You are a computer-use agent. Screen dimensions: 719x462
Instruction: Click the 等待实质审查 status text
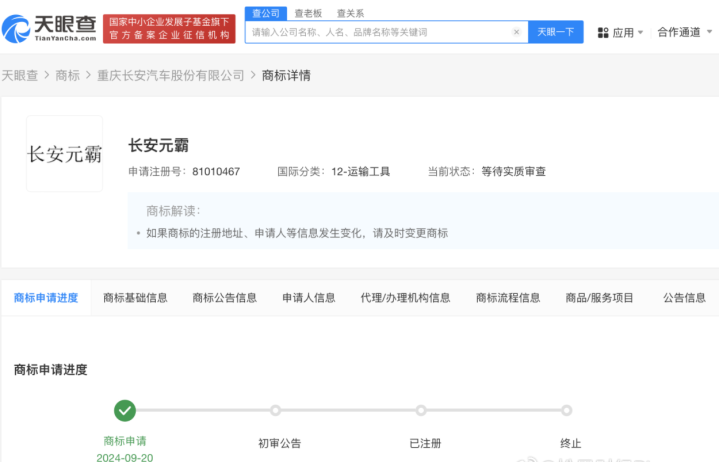point(514,171)
